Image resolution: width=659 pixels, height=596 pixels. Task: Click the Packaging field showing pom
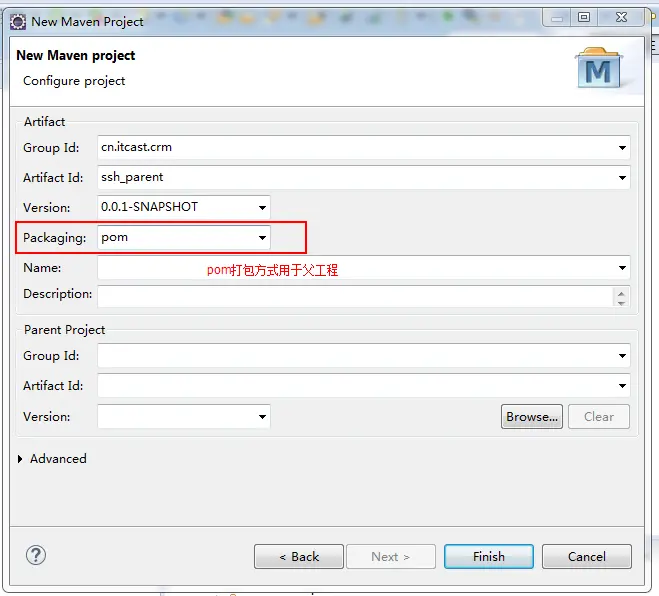(x=184, y=237)
